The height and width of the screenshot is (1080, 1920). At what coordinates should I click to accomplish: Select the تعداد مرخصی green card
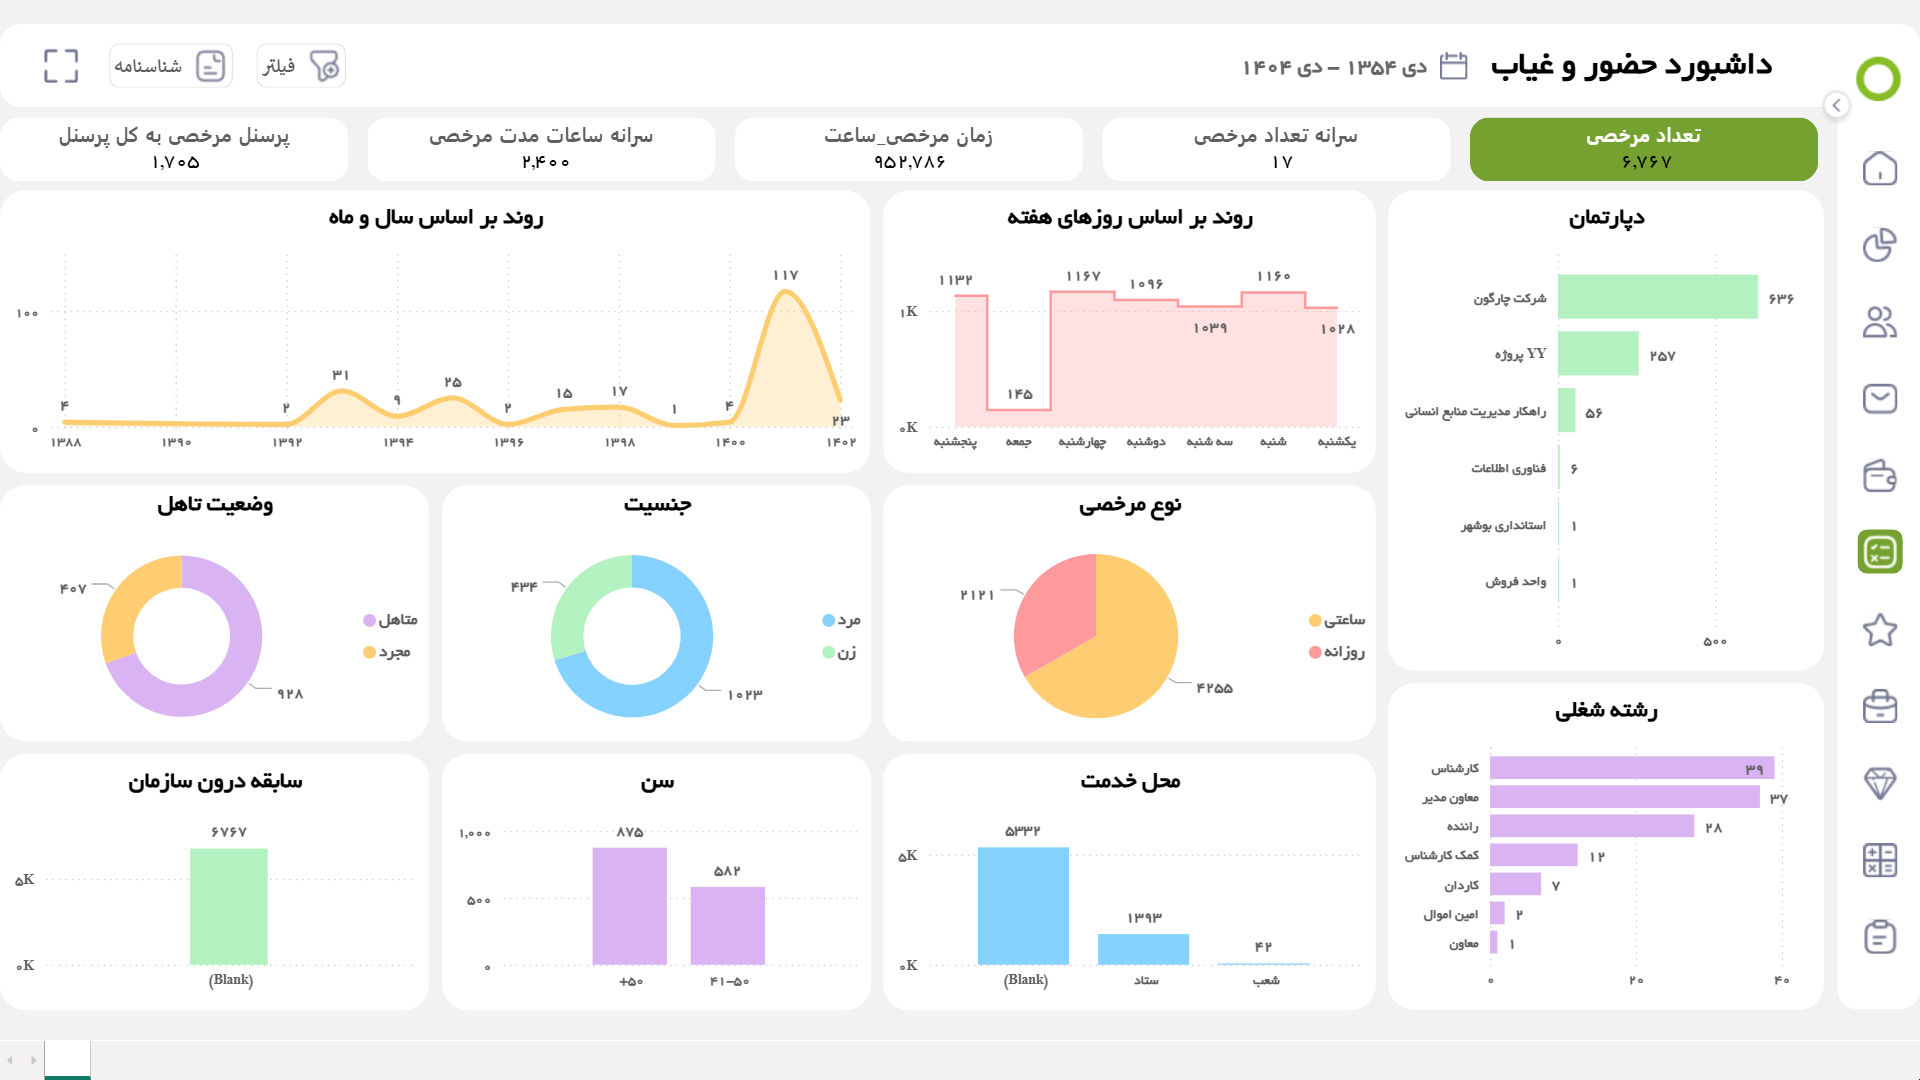tap(1643, 149)
